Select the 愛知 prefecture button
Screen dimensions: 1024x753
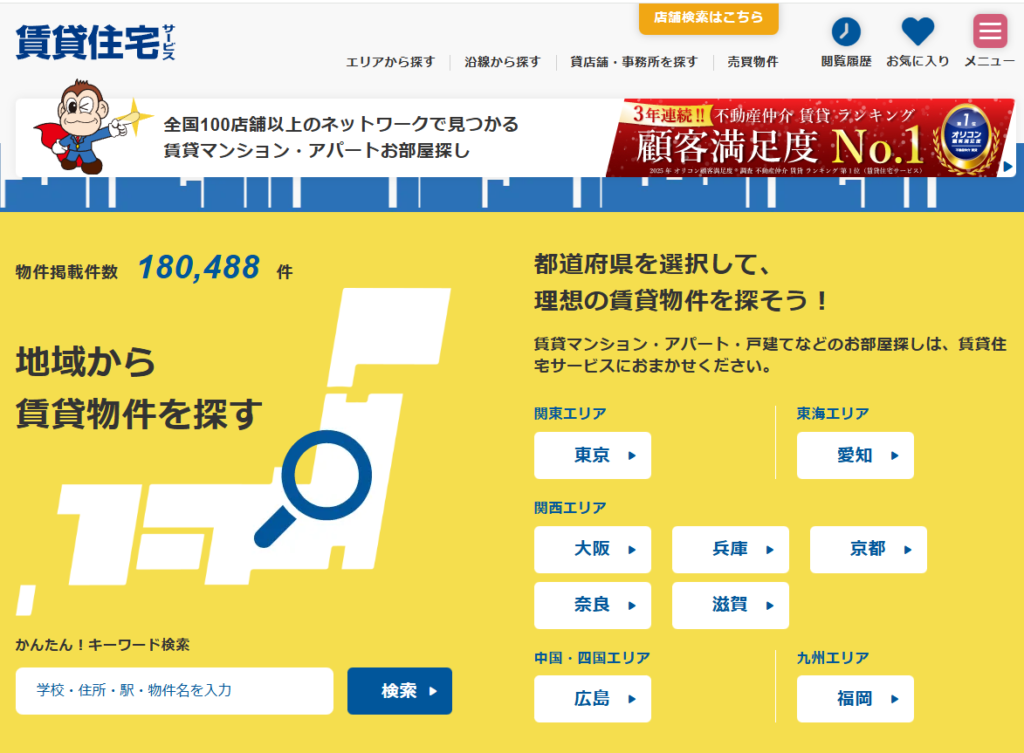(x=855, y=456)
